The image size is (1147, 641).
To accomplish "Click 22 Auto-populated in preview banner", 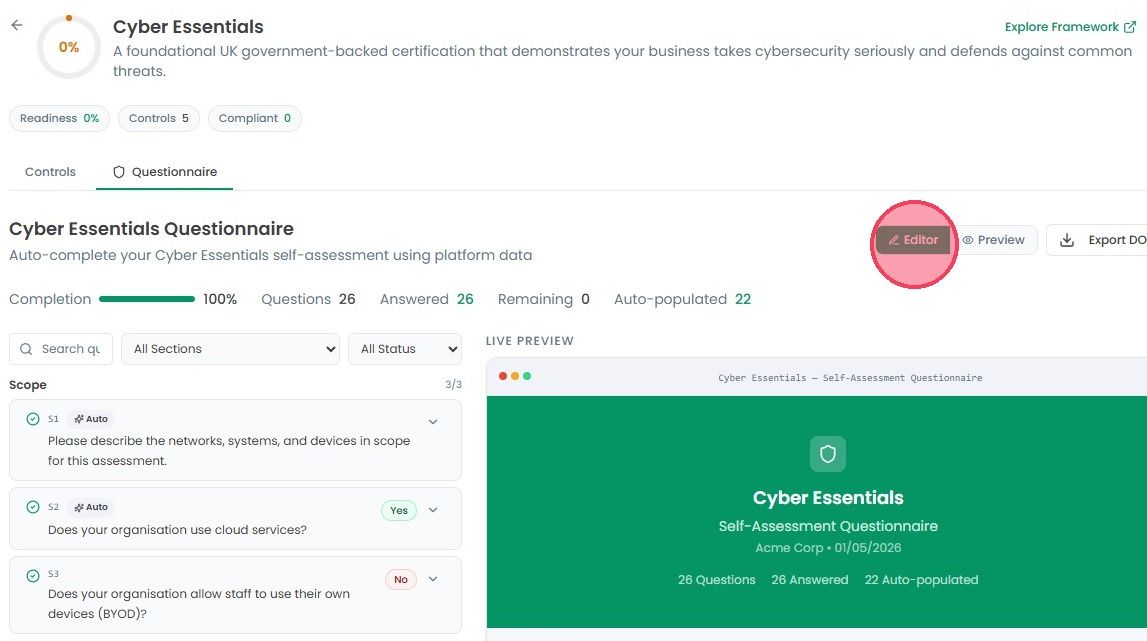I will [x=921, y=580].
